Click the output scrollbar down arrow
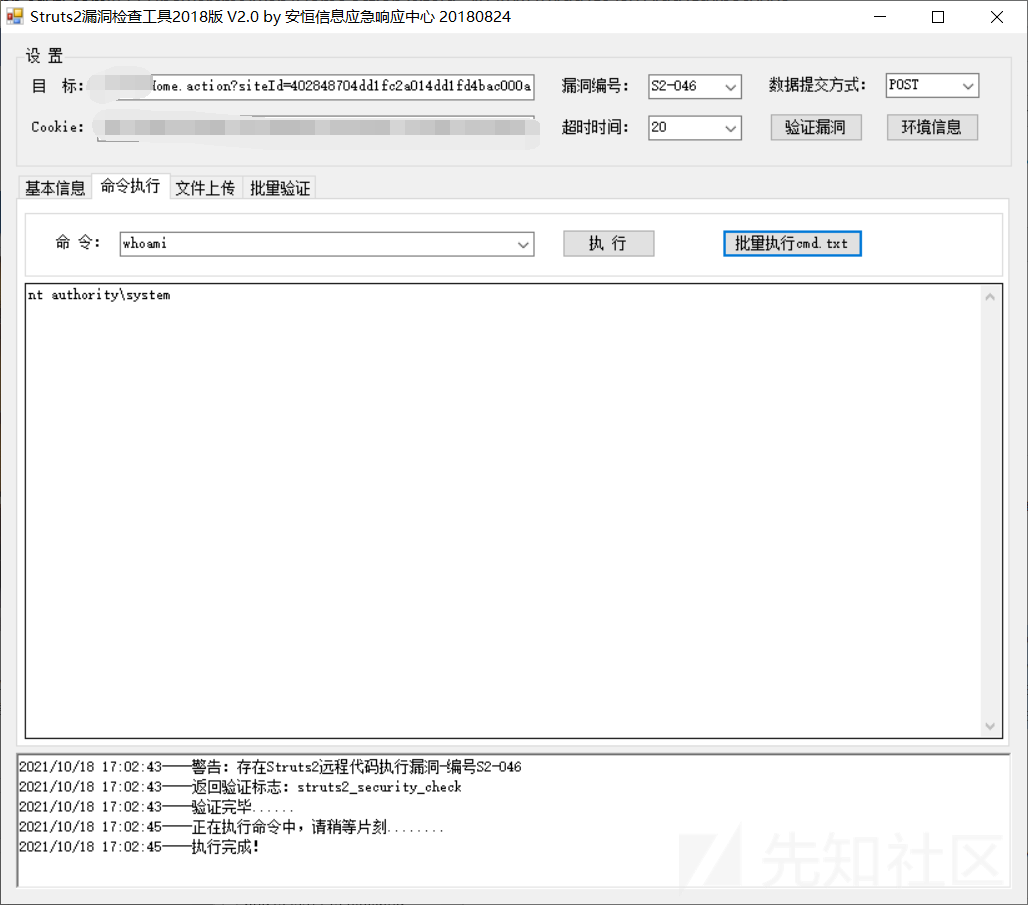The width and height of the screenshot is (1028, 905). pos(990,726)
